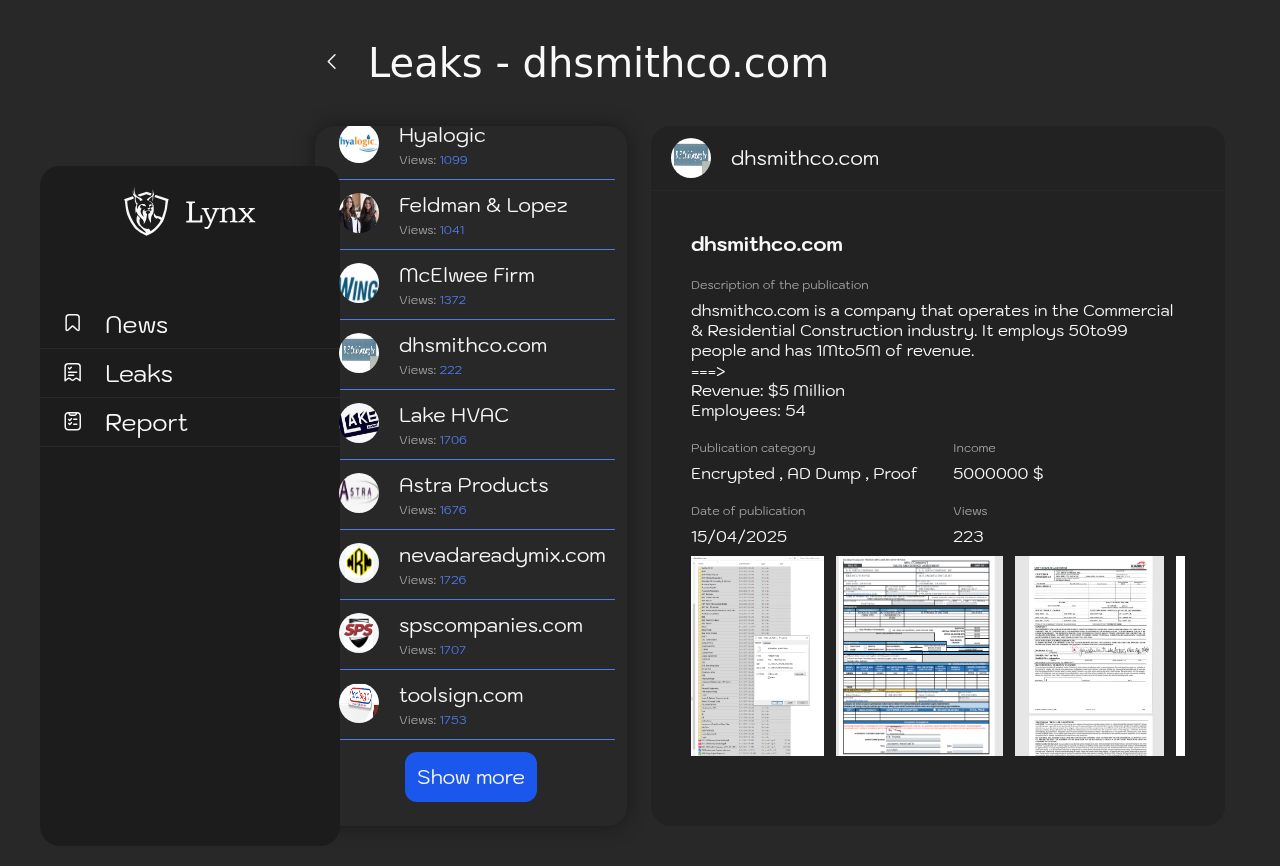Click spscompanies.com SPS logo avatar

[x=359, y=633]
